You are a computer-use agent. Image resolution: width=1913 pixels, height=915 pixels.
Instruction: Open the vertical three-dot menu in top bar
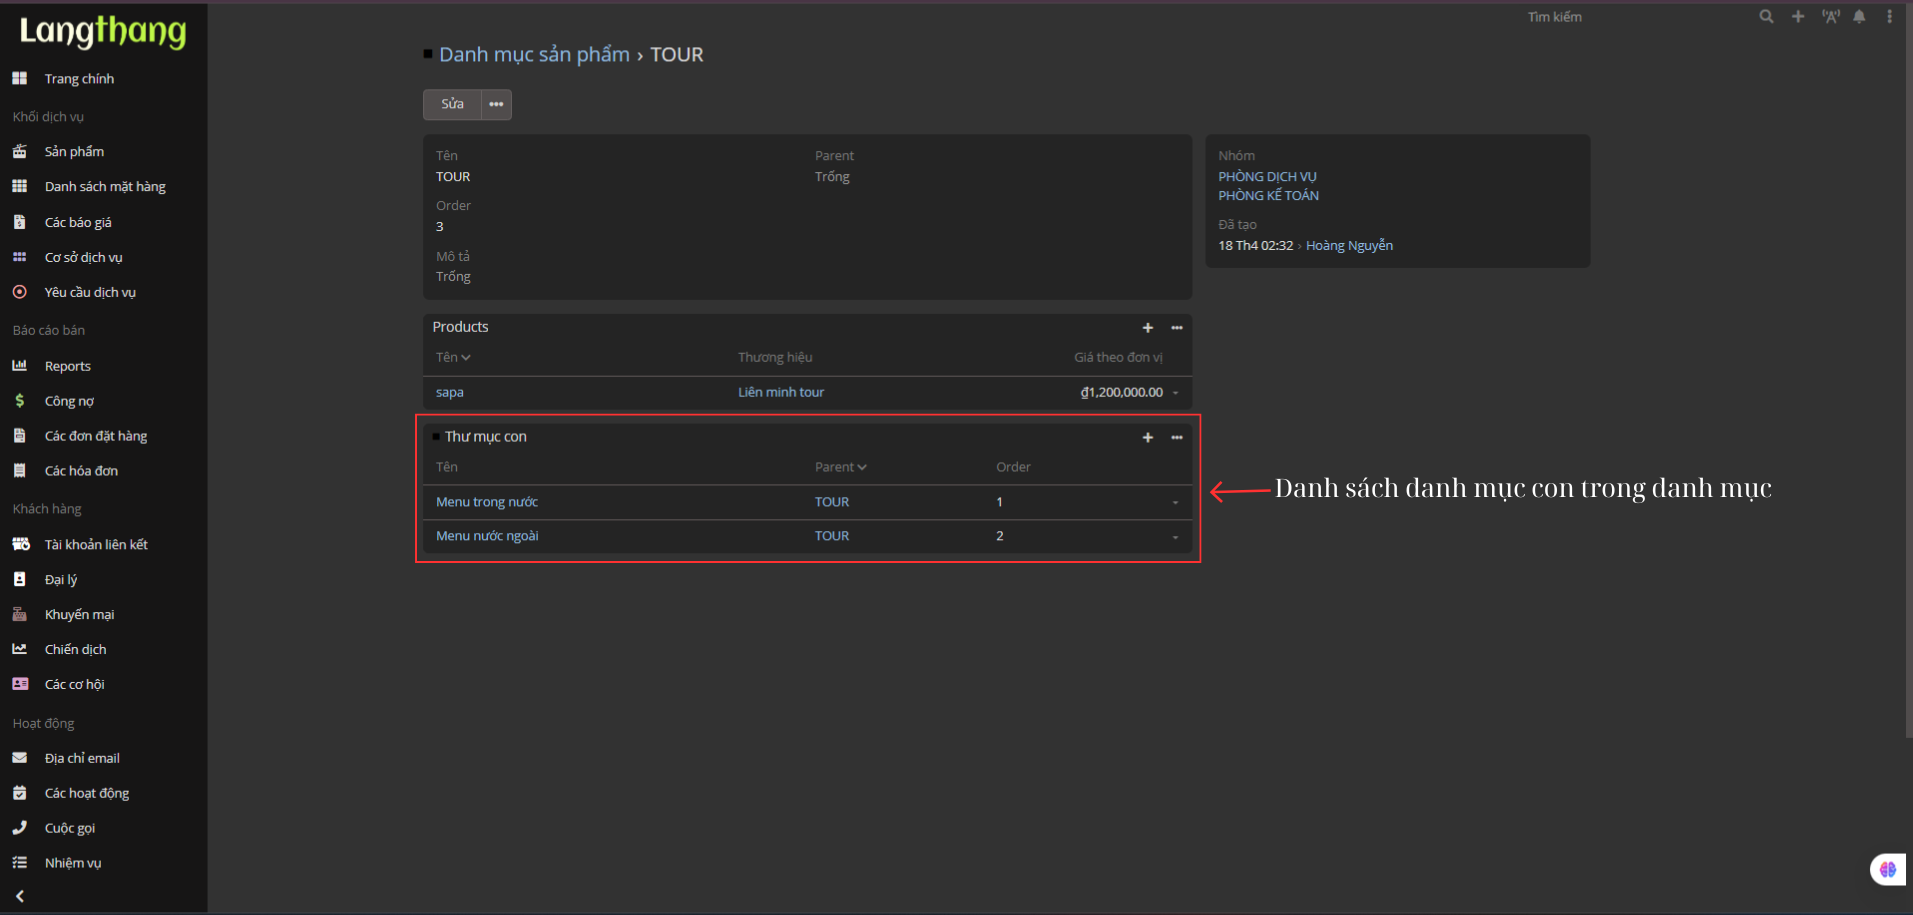(1889, 17)
